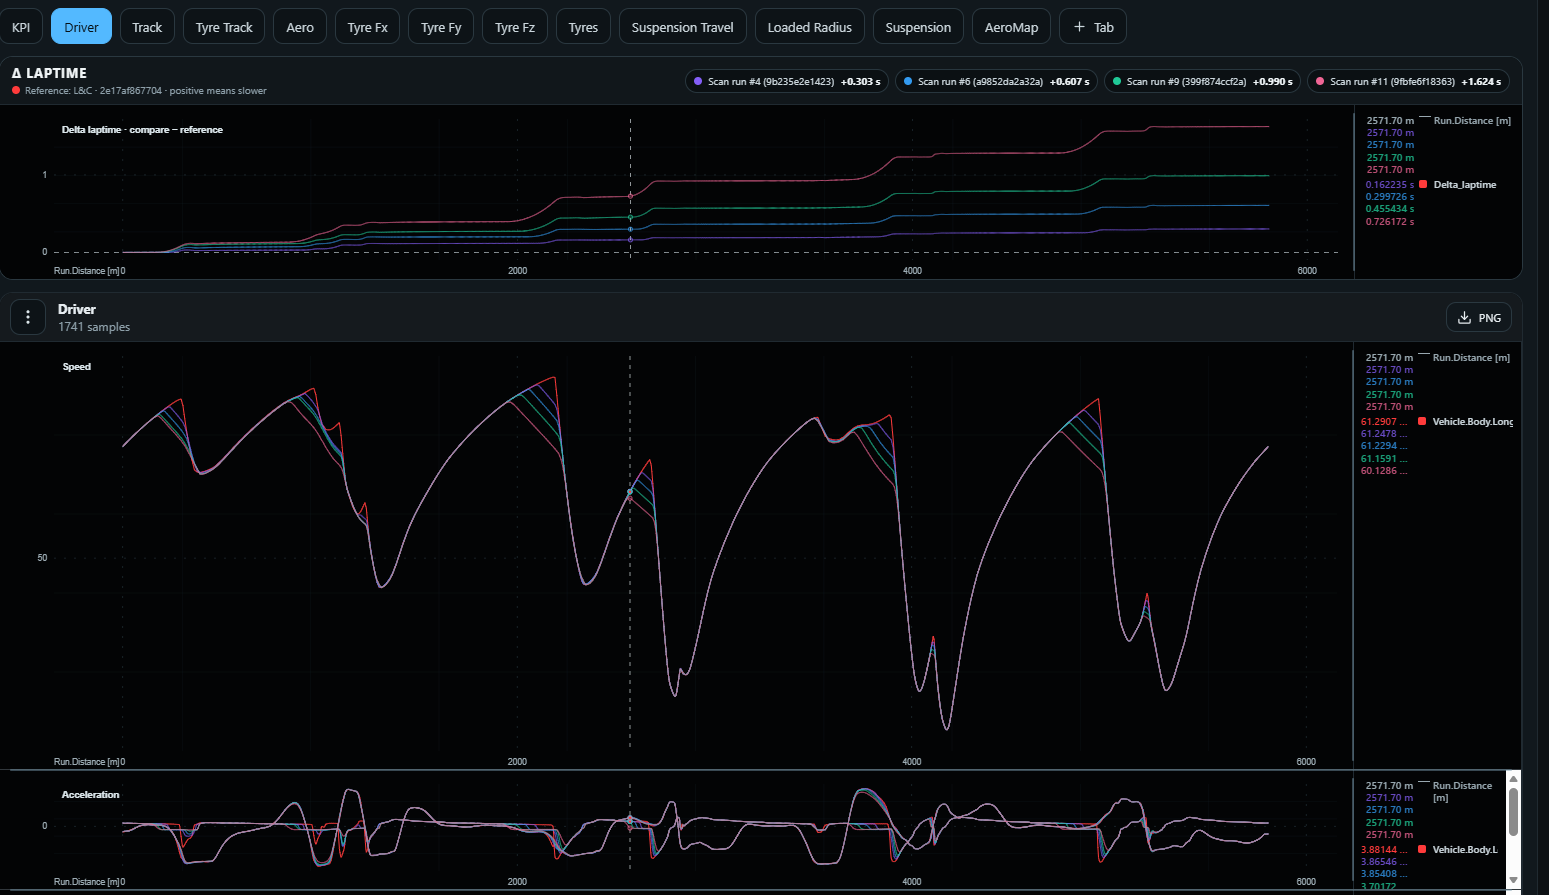The width and height of the screenshot is (1549, 895).
Task: Click the scroll down arrow in Acceleration legend
Action: click(1513, 880)
